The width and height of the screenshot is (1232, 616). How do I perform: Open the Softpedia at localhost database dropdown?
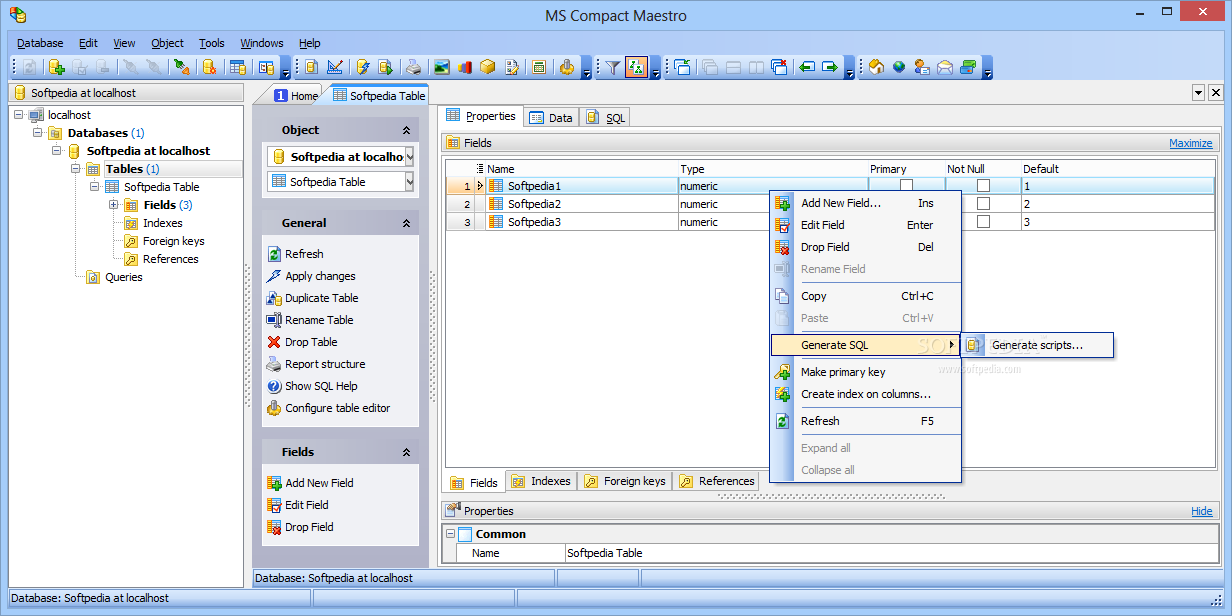(409, 157)
